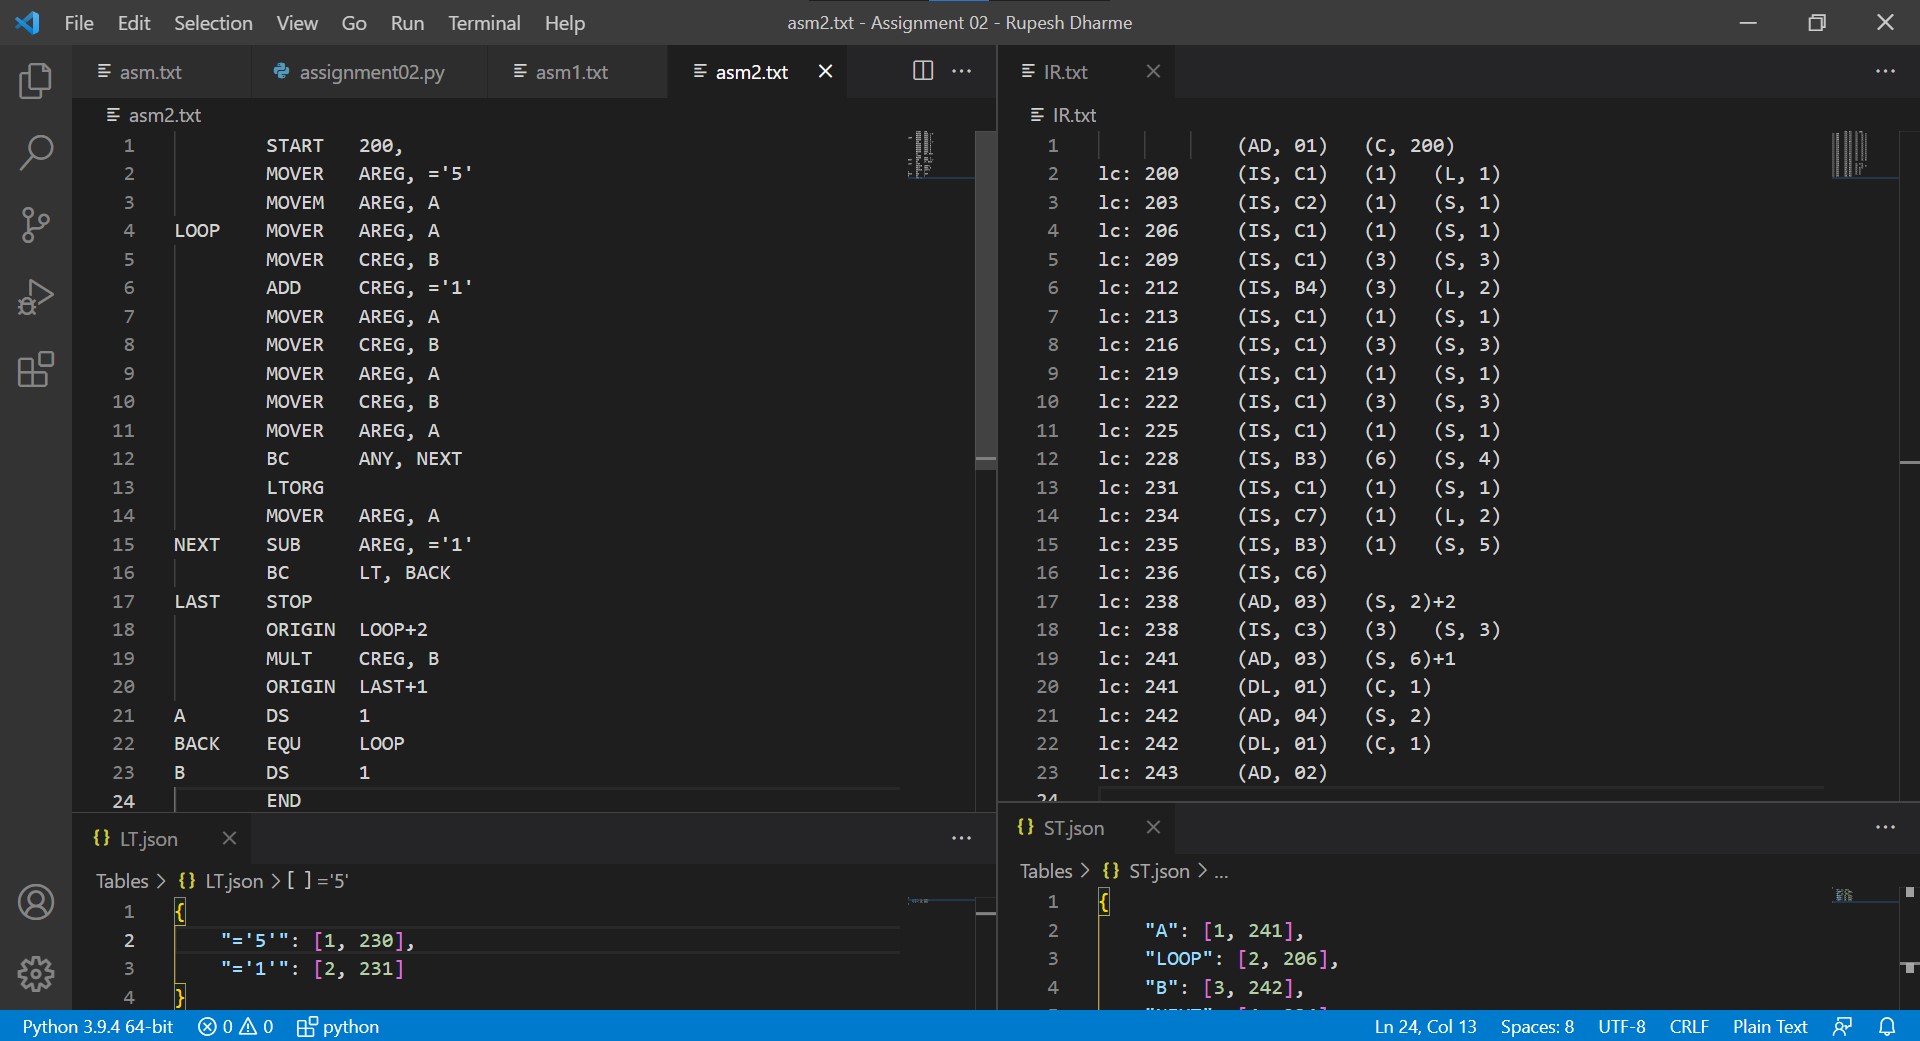This screenshot has height=1041, width=1920.
Task: Click the START keyword in asm2.txt
Action: (295, 146)
